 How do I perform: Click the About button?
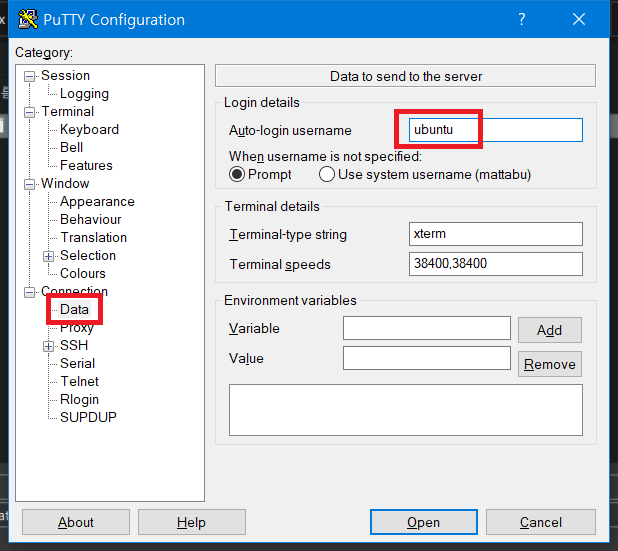coord(76,522)
